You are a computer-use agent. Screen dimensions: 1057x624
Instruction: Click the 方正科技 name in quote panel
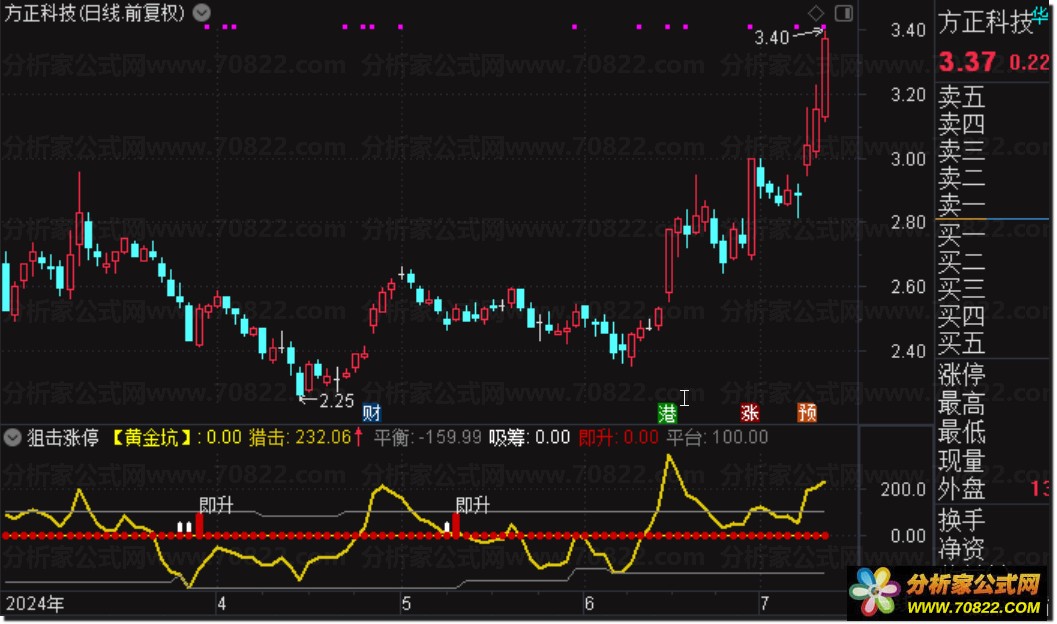[x=985, y=22]
